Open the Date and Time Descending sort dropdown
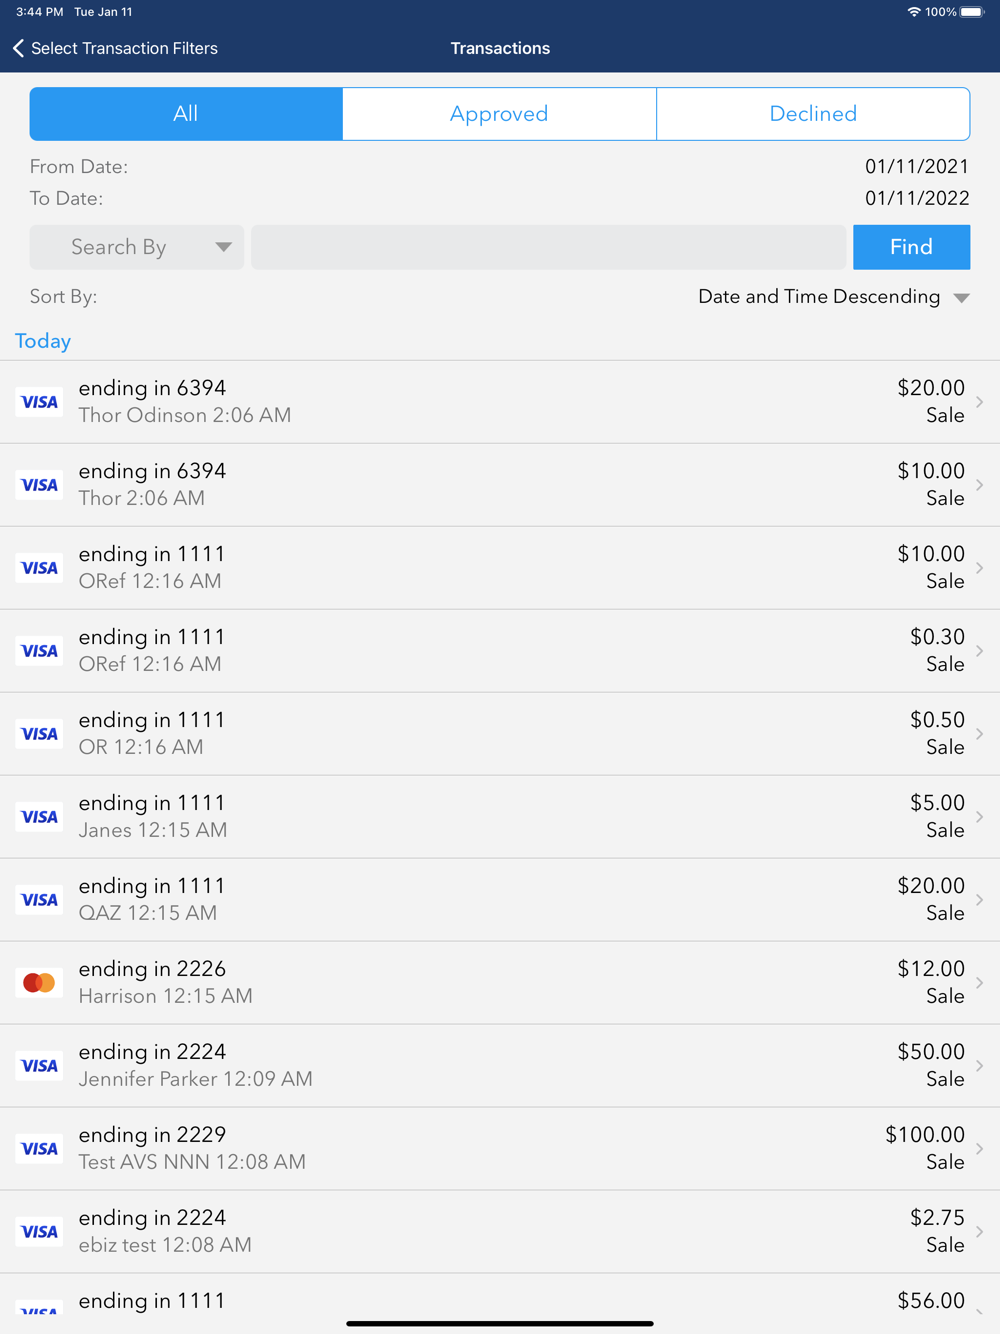Viewport: 1000px width, 1334px height. (834, 297)
